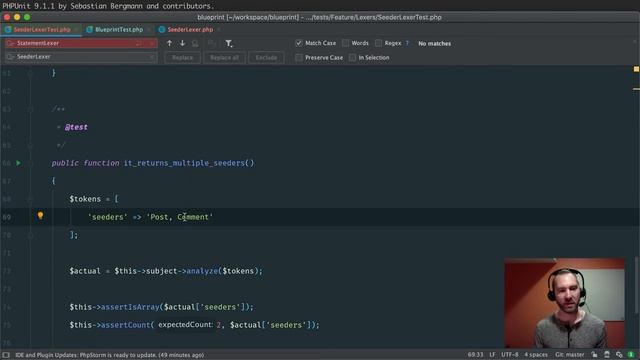
Task: Click the Replace button
Action: coord(182,58)
